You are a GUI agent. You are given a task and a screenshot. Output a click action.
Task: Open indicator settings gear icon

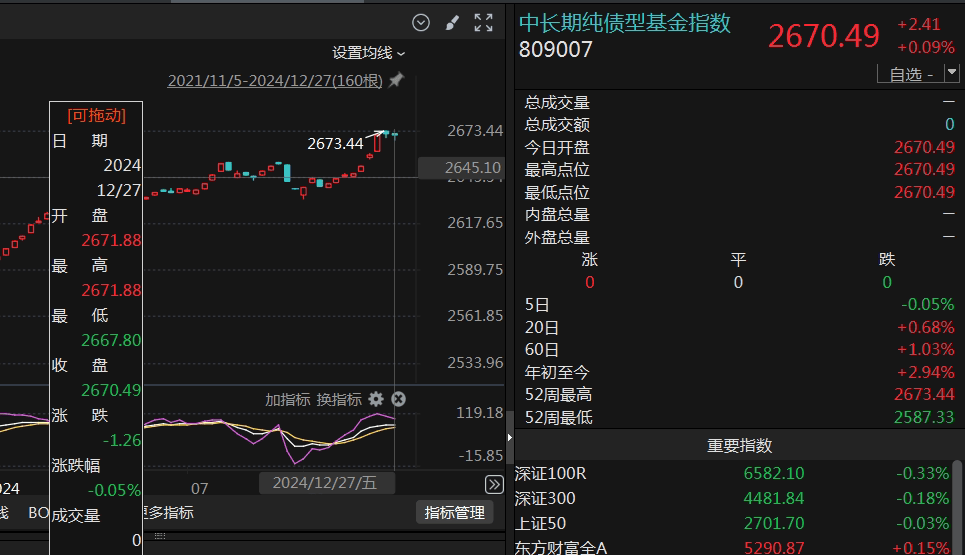(376, 399)
